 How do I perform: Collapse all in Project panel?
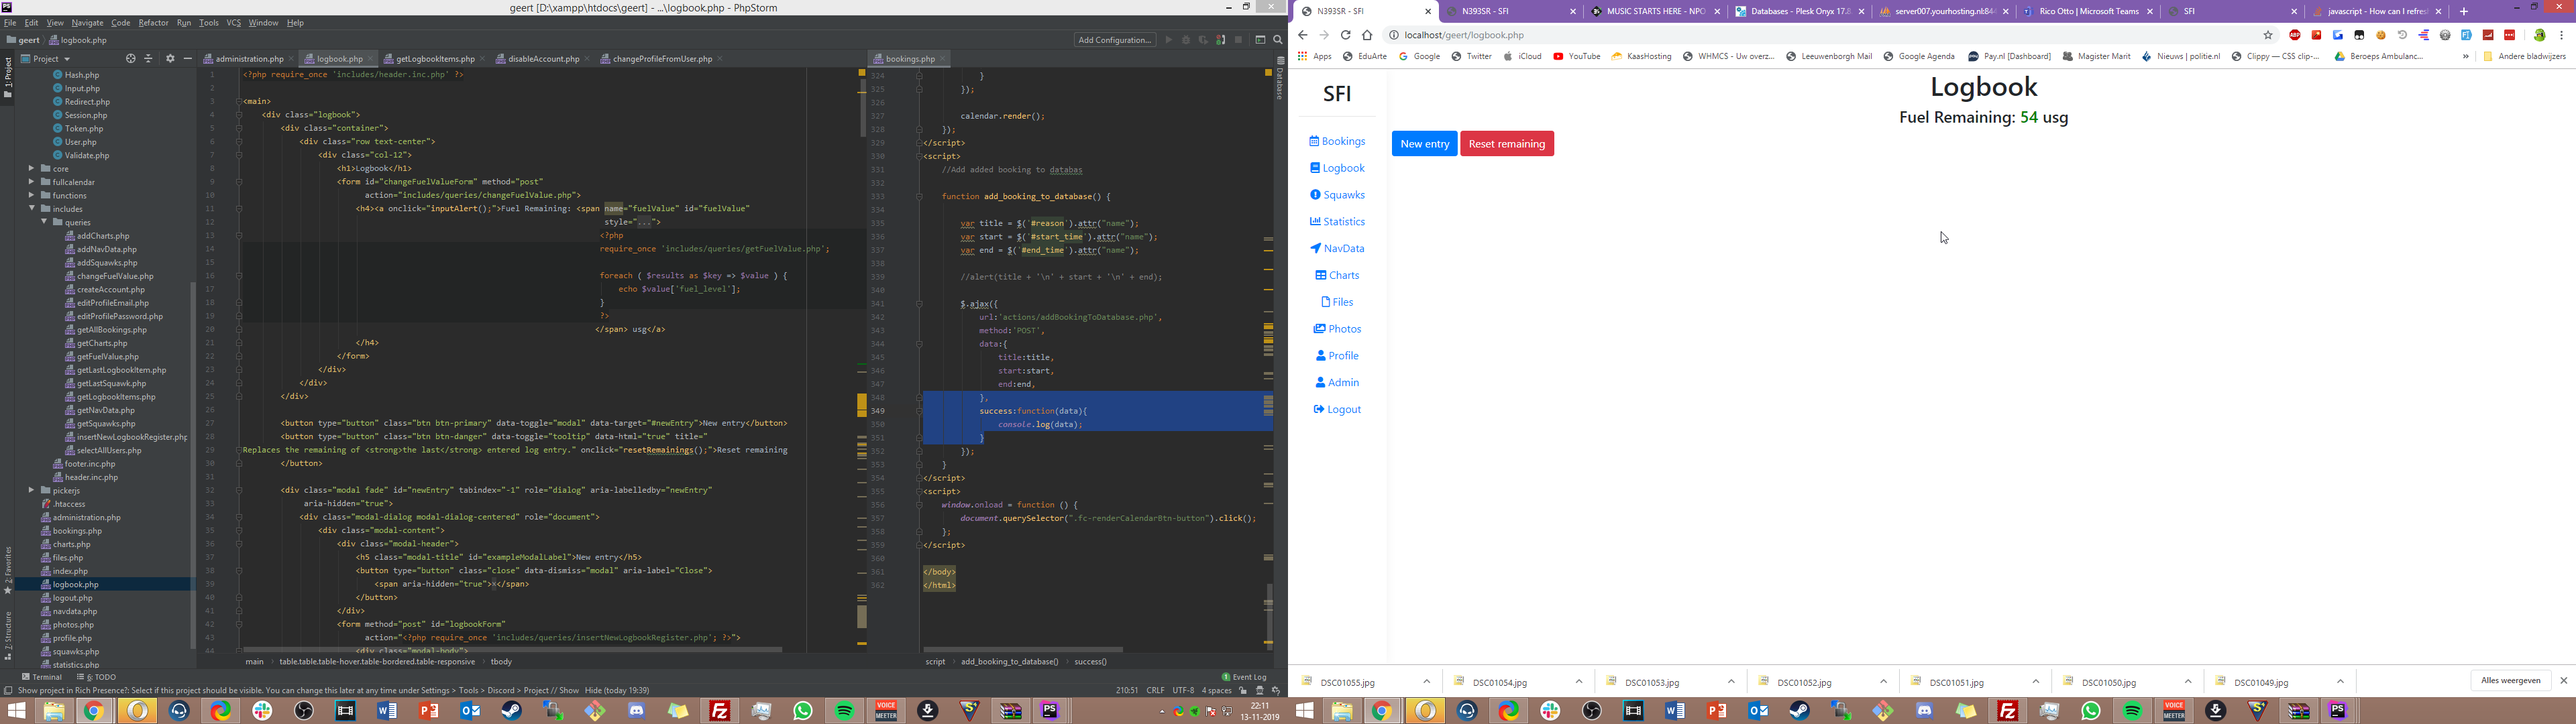tap(149, 59)
